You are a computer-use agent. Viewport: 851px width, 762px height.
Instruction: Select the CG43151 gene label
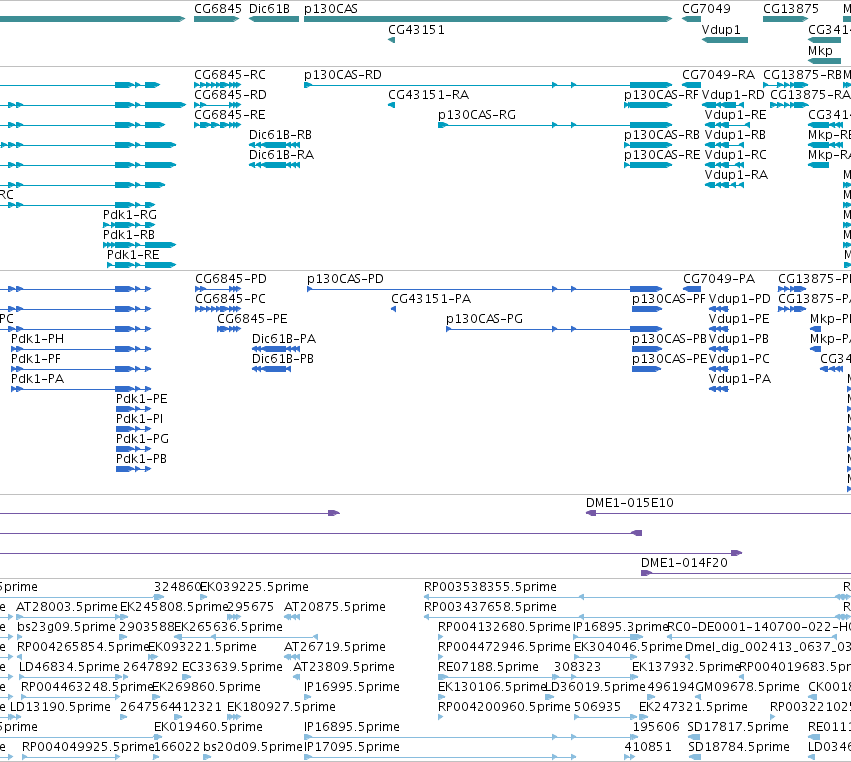pos(416,30)
